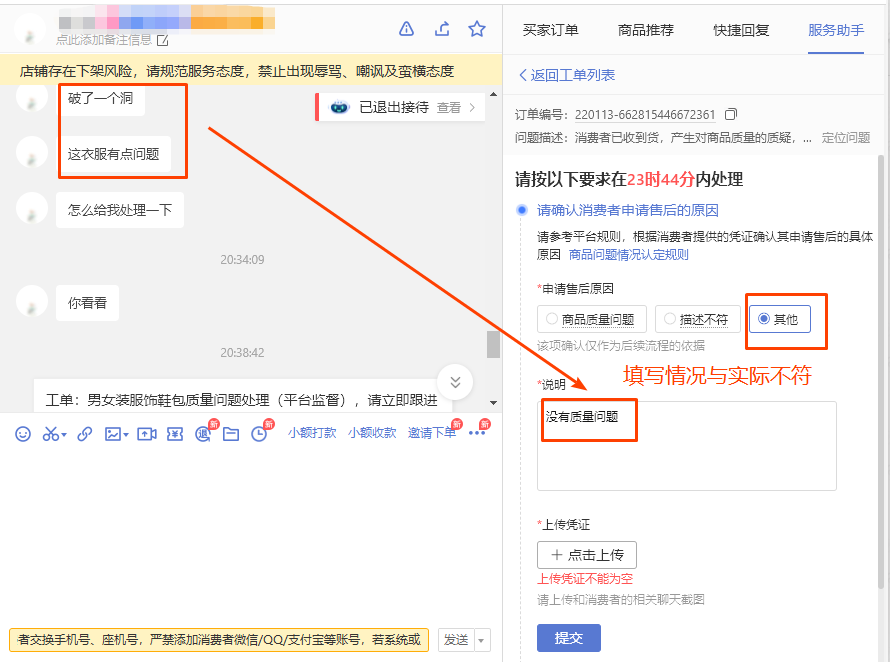
Task: Open the file folder icon in chat toolbar
Action: (229, 433)
